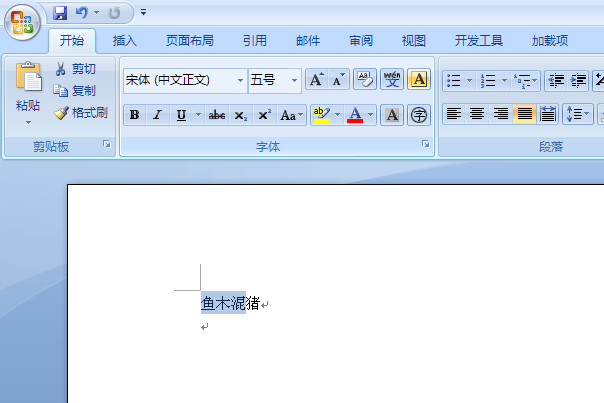Image resolution: width=604 pixels, height=403 pixels.
Task: Click the 剪切 button
Action: click(76, 69)
